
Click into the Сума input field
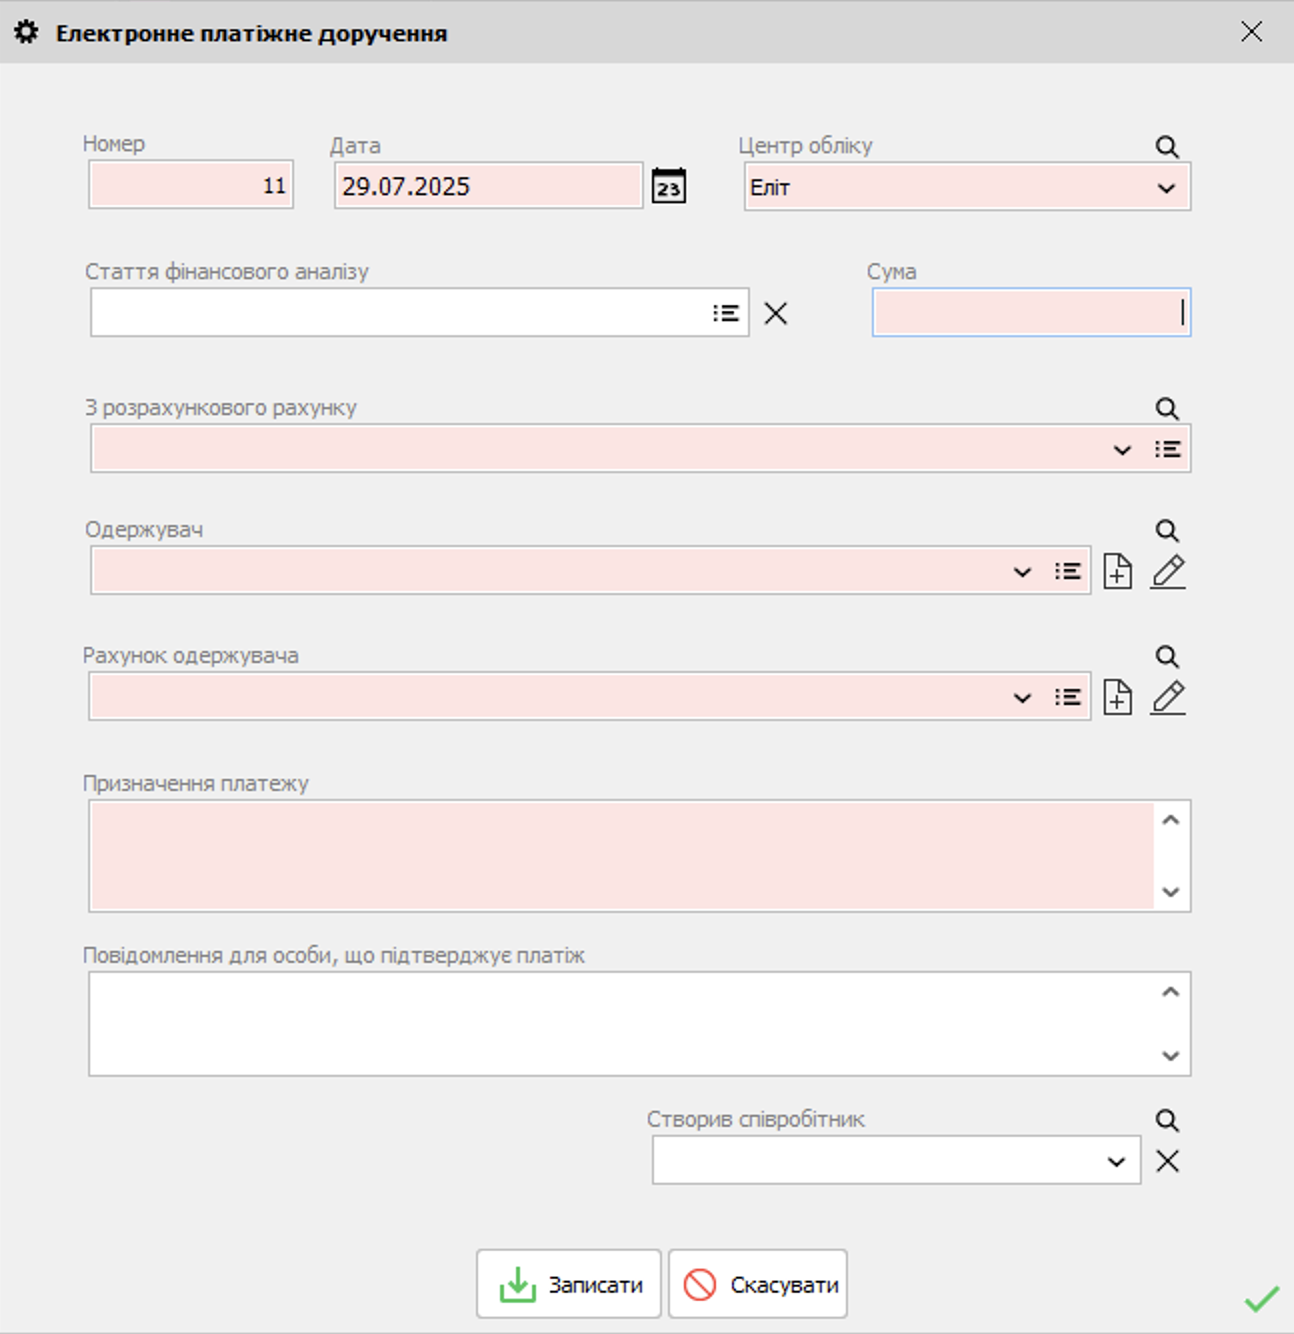coord(1030,313)
